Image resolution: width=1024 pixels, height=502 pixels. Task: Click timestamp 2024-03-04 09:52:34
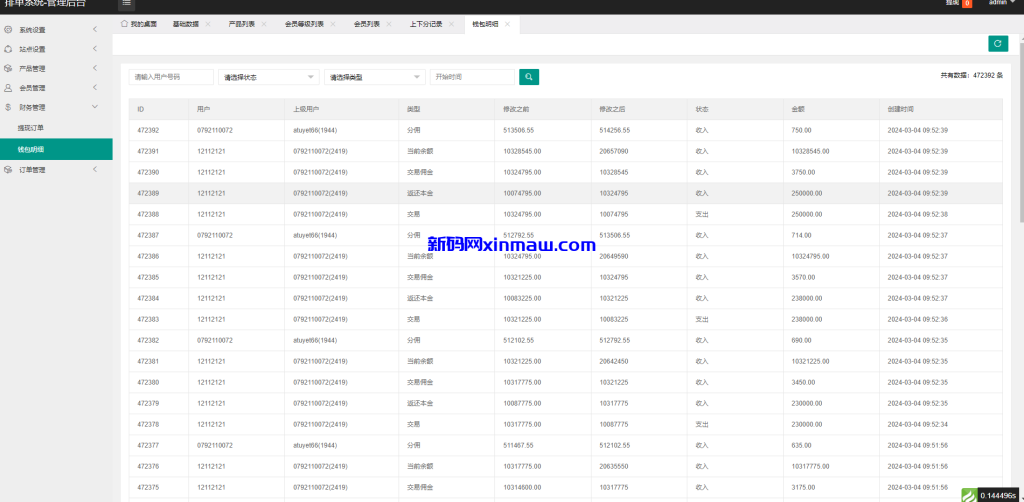[x=918, y=424]
